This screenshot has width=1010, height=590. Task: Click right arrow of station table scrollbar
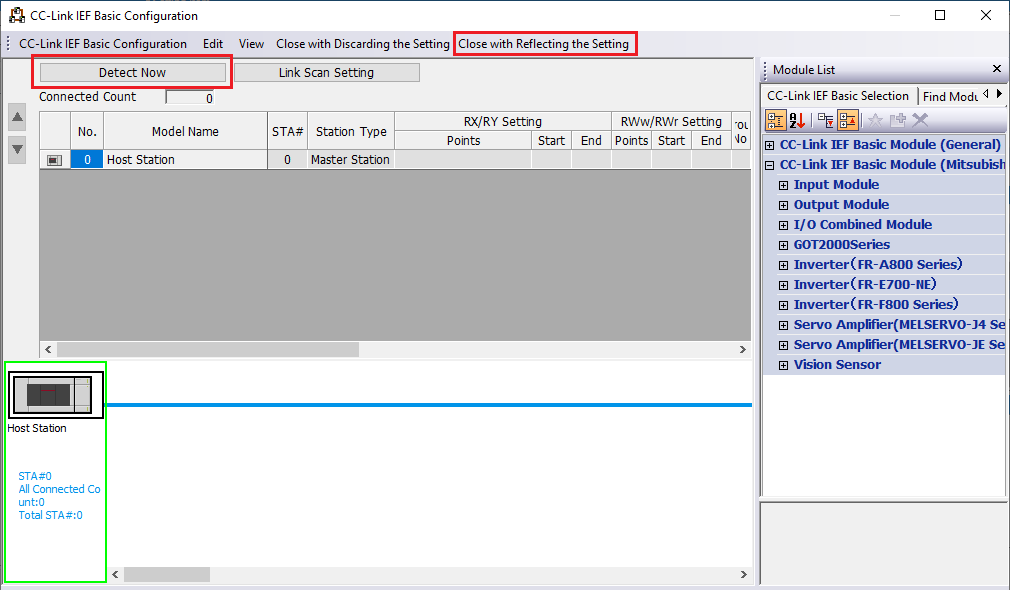tap(743, 349)
